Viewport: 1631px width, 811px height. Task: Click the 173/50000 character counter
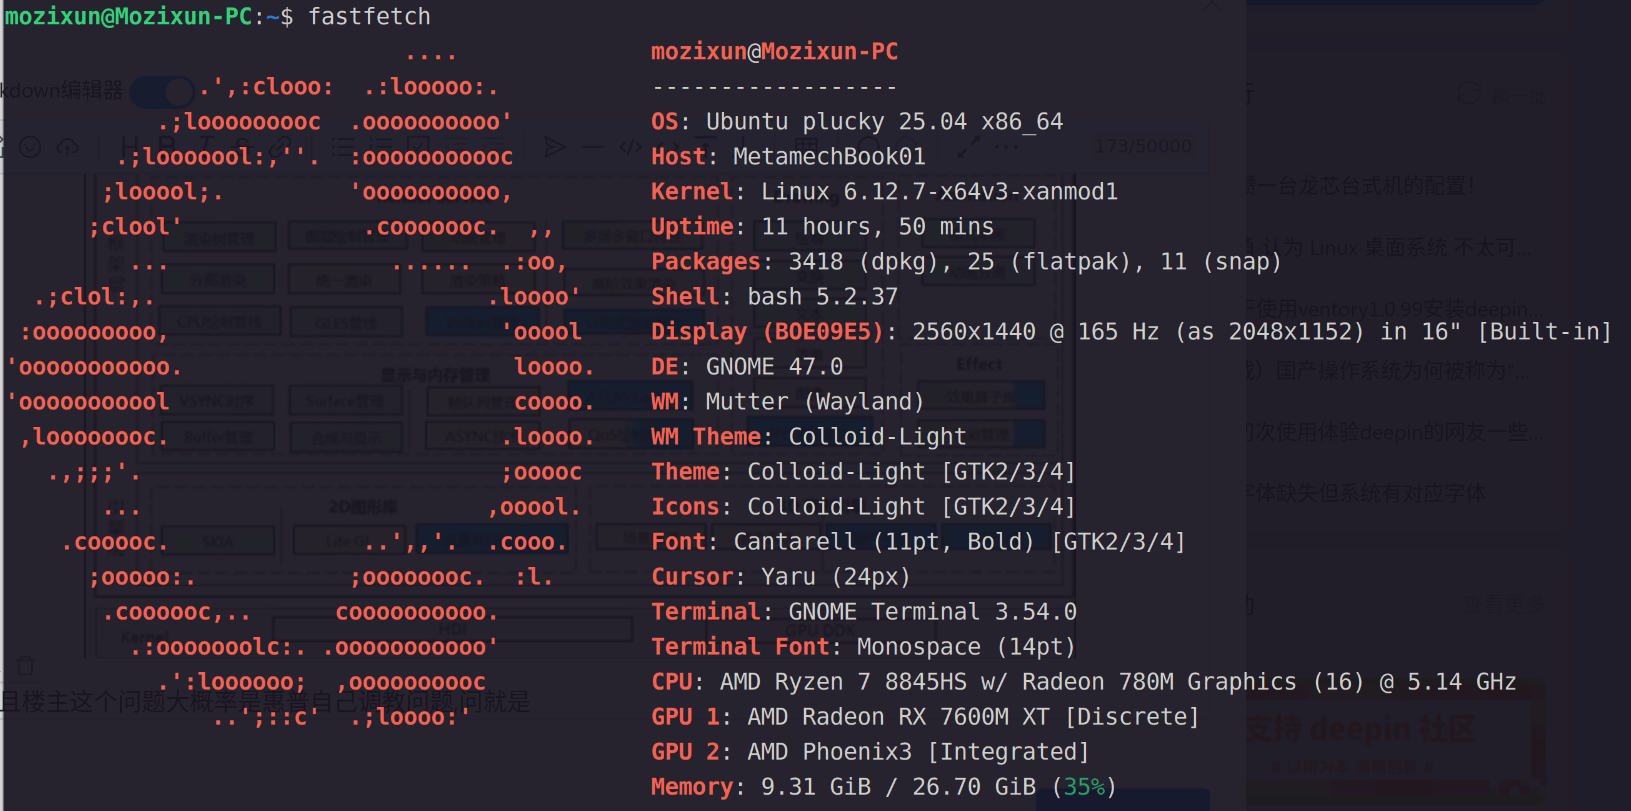[x=1143, y=146]
